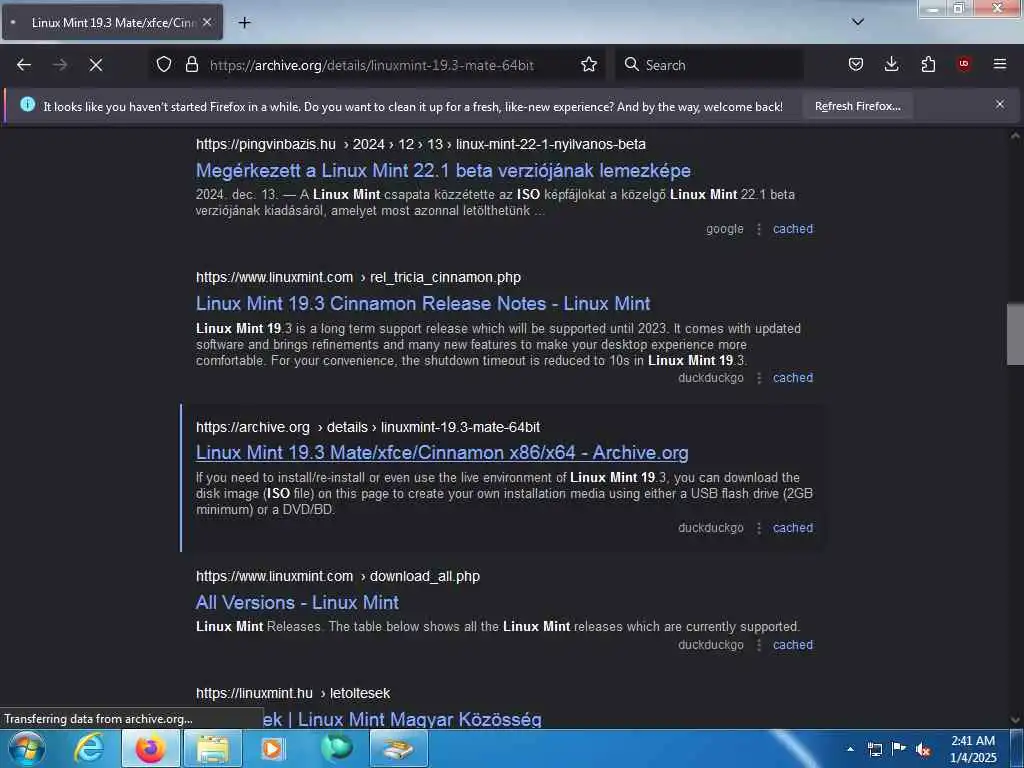1024x768 pixels.
Task: Click the page vertical scrollbar thumb
Action: [x=1015, y=335]
